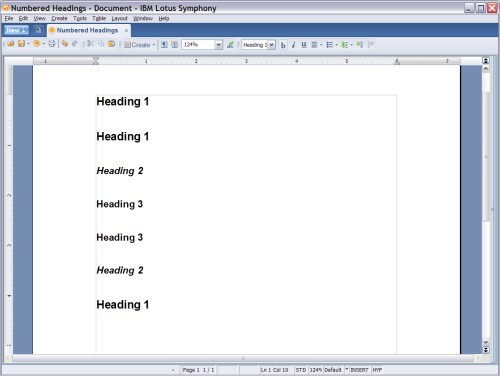Expand the save options arrow

coord(28,44)
